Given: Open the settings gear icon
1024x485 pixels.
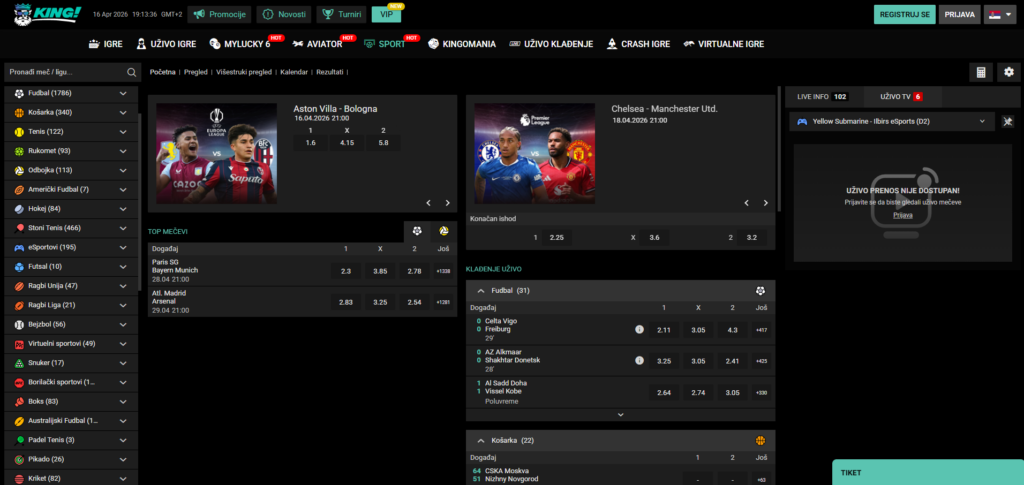Looking at the screenshot, I should [x=1008, y=72].
